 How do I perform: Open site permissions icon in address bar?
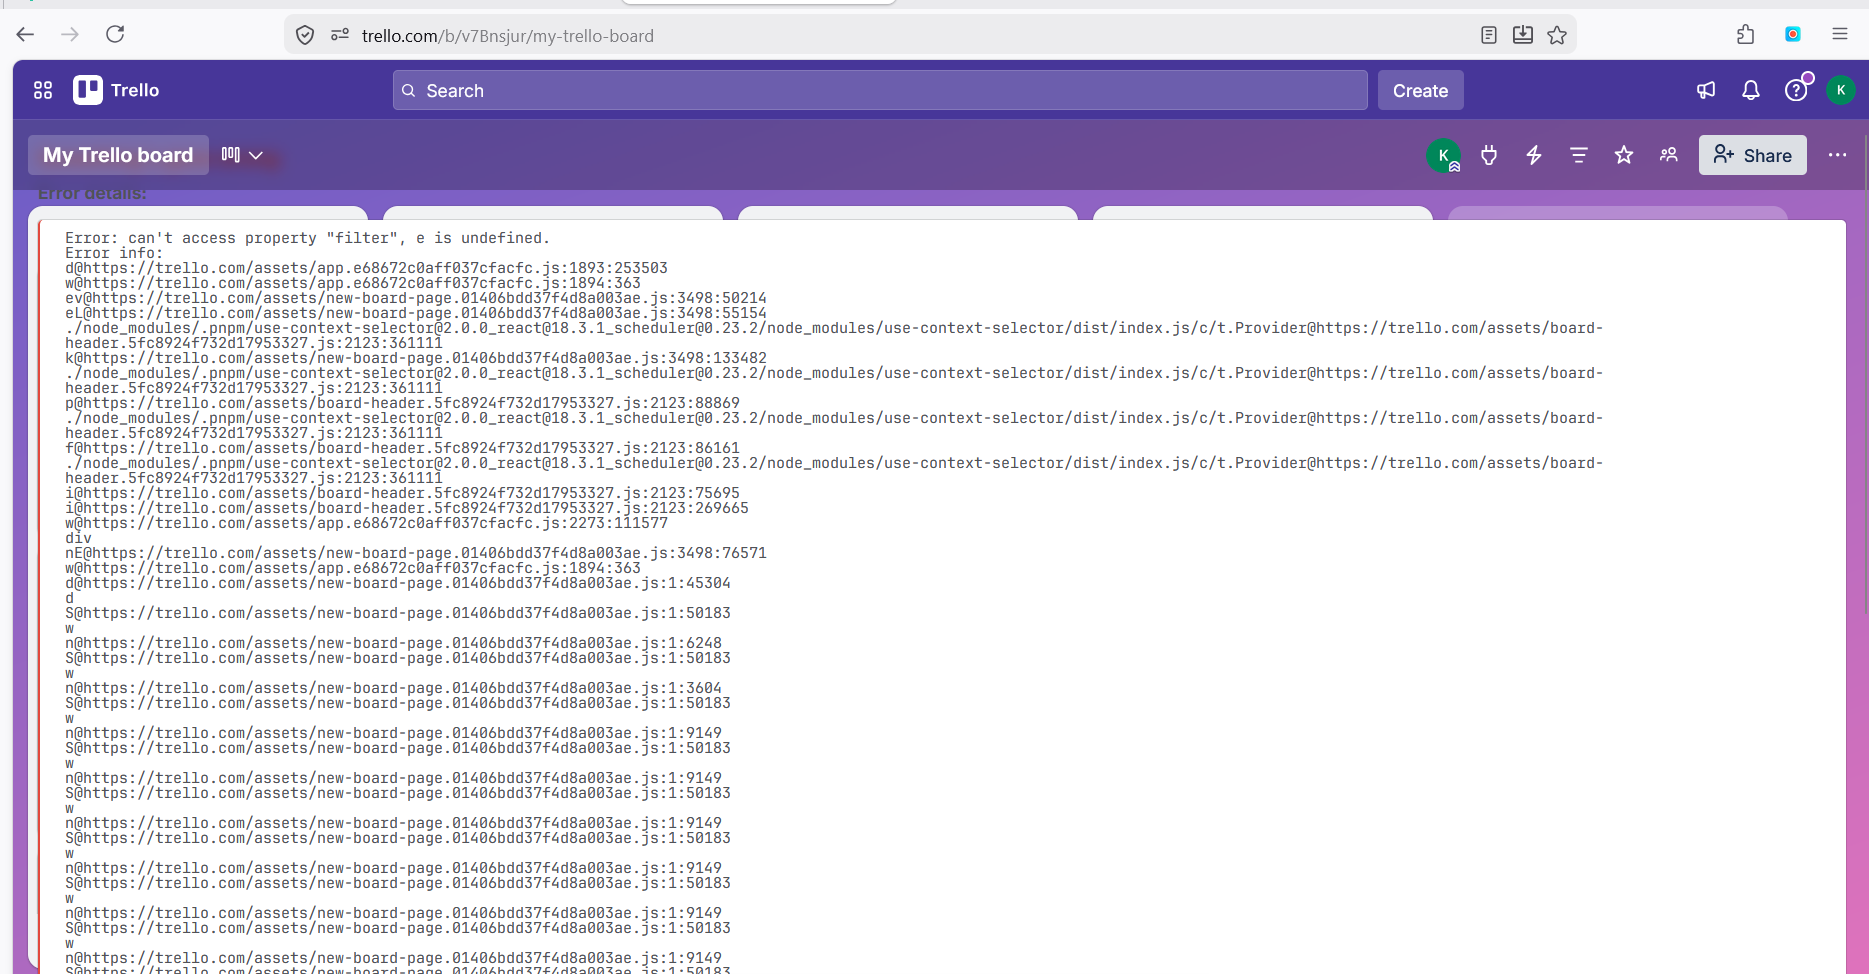click(x=340, y=35)
